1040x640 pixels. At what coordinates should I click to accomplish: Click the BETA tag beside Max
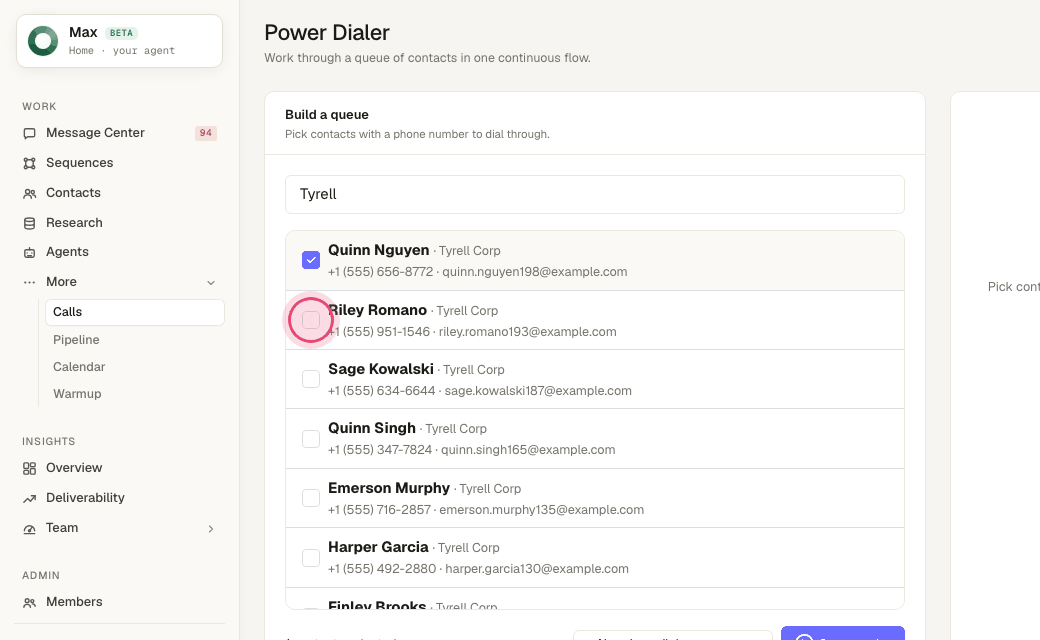point(121,33)
